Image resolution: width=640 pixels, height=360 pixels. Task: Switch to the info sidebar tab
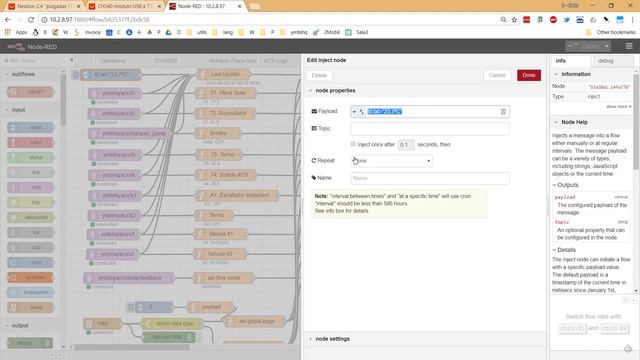[x=570, y=61]
